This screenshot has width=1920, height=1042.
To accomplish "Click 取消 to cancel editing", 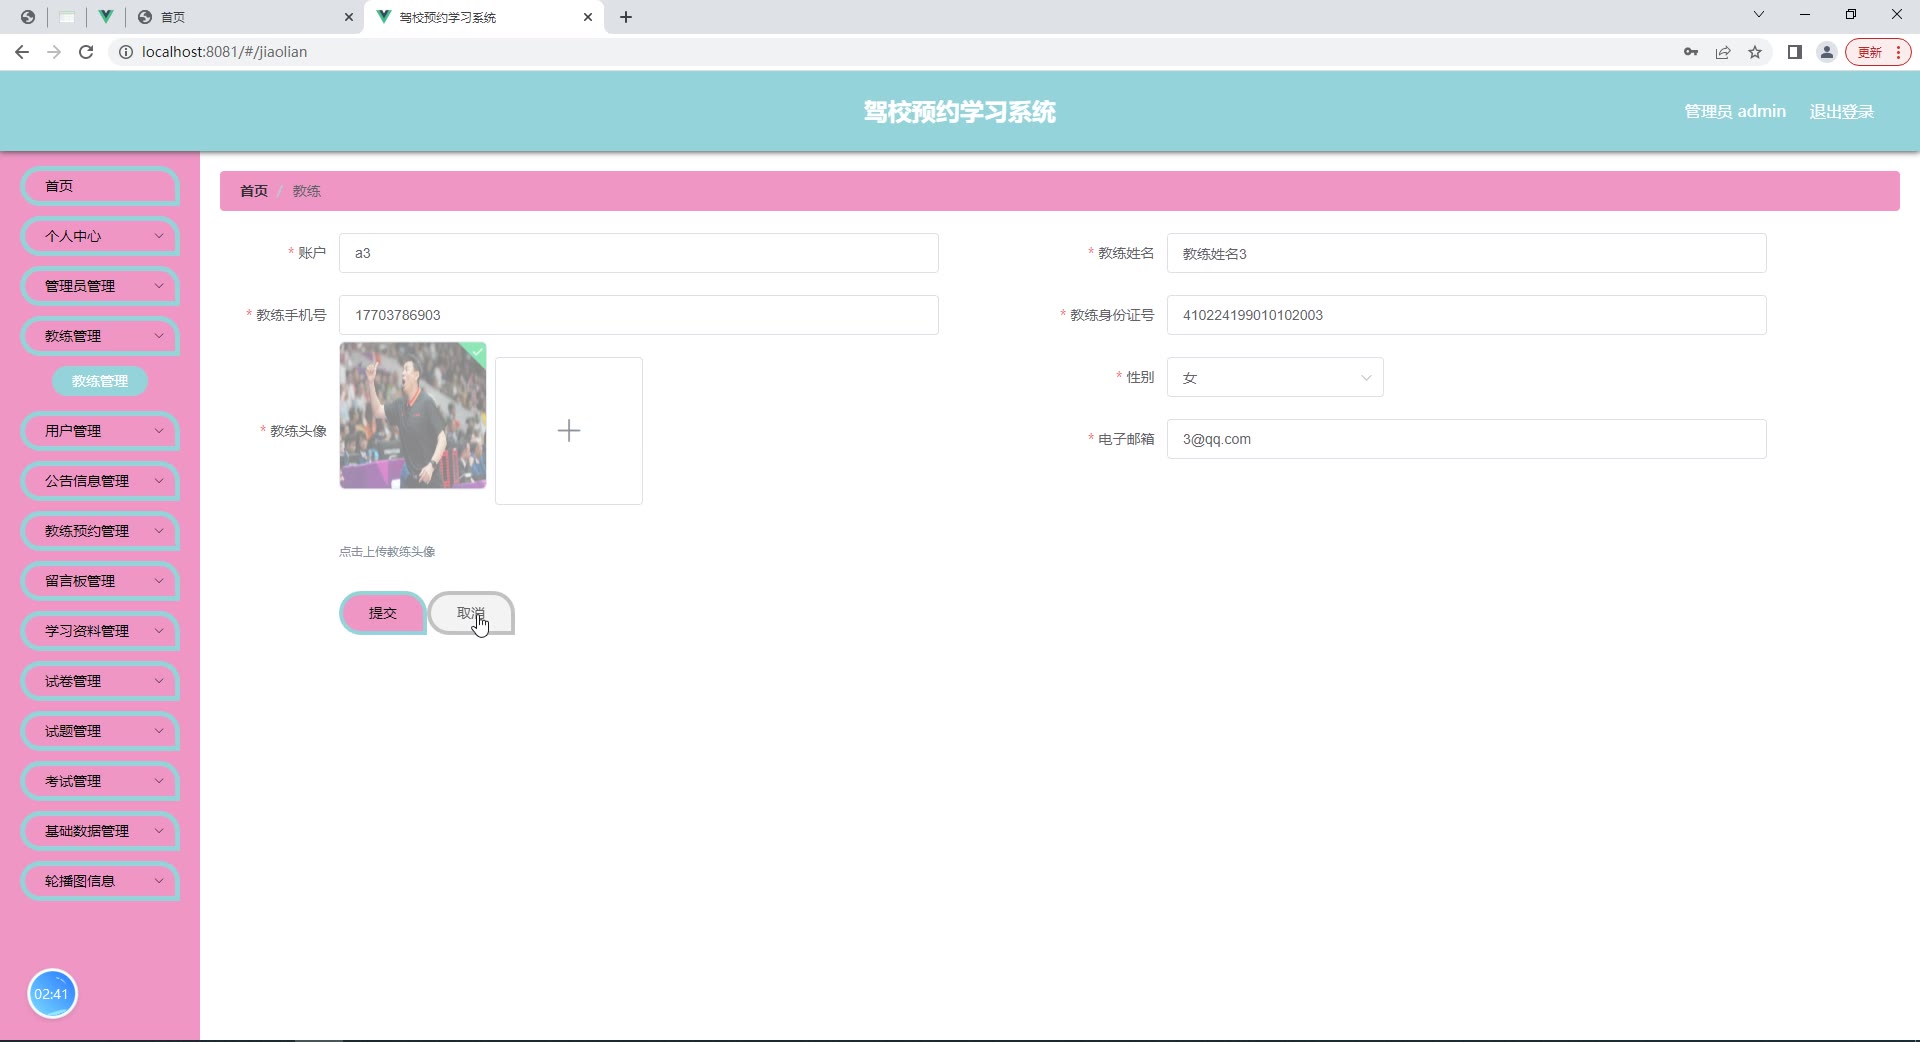I will pyautogui.click(x=471, y=613).
